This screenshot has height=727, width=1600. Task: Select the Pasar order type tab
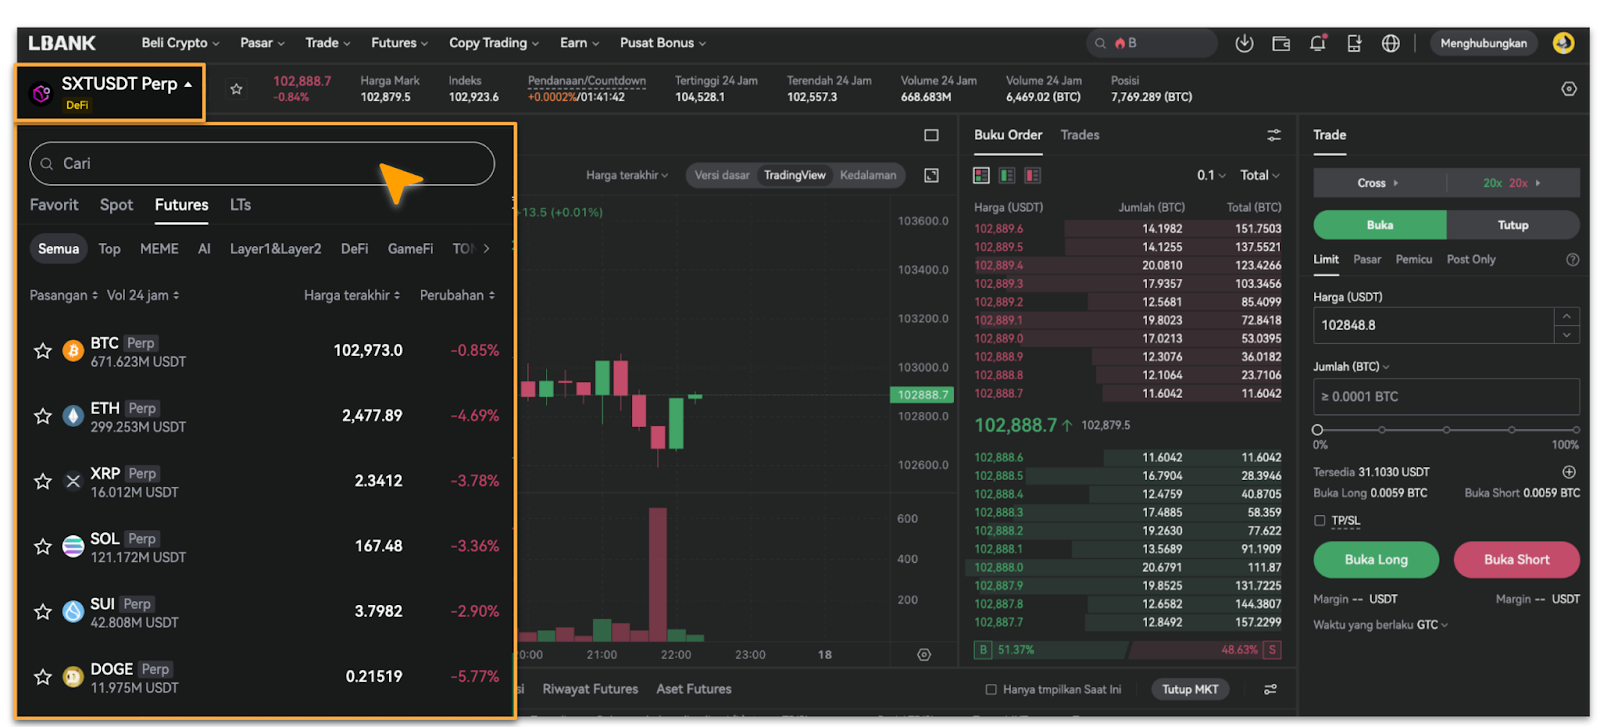(x=1367, y=260)
